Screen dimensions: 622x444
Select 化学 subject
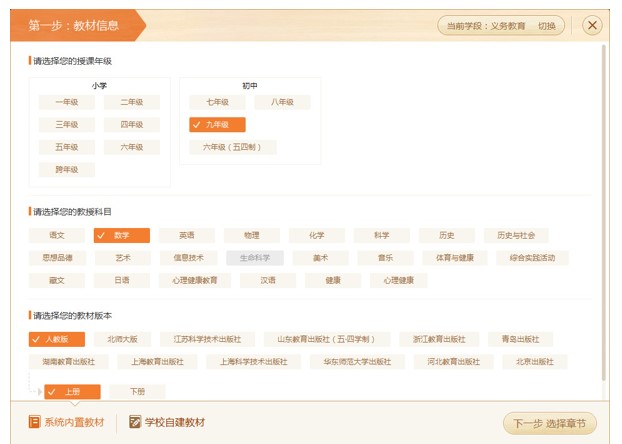(317, 235)
